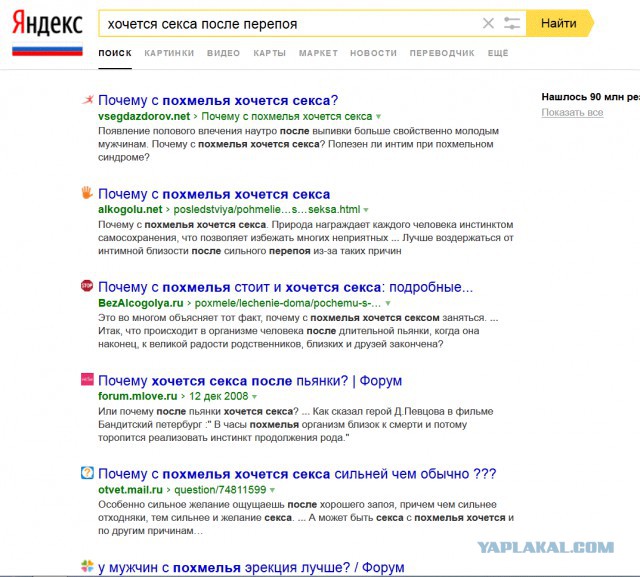Open result 'Почему с похмелья стоит и хочется секса: подробные...'
The height and width of the screenshot is (577, 640).
285,287
